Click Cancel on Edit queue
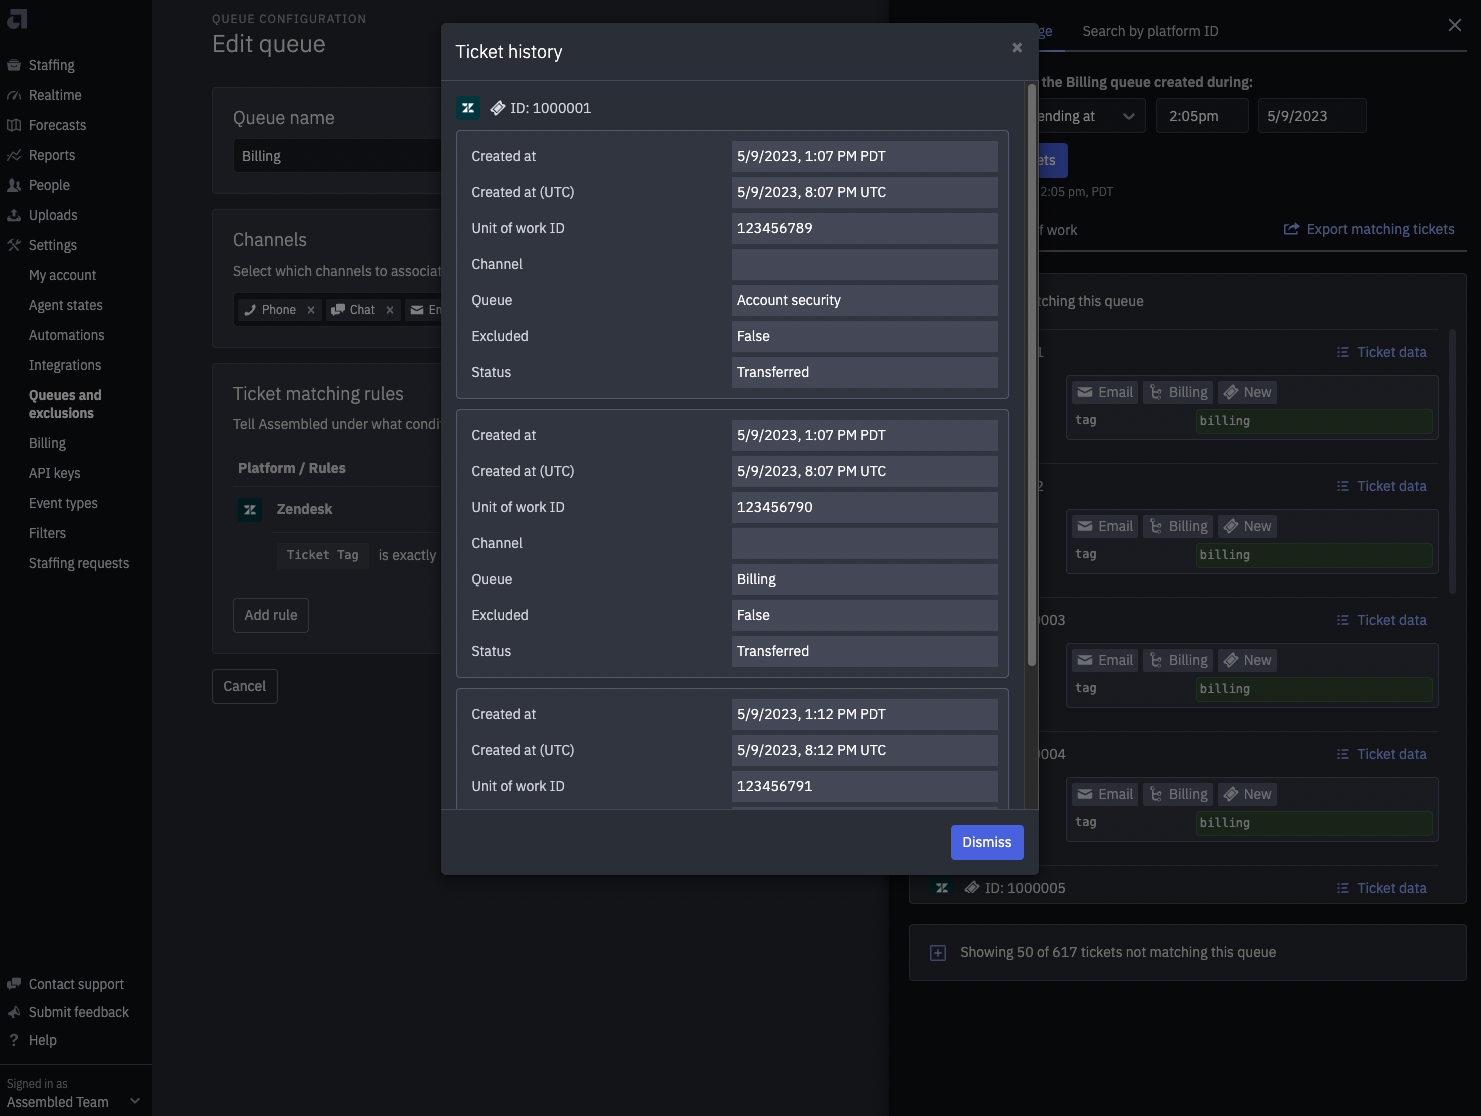Viewport: 1481px width, 1116px height. 245,686
